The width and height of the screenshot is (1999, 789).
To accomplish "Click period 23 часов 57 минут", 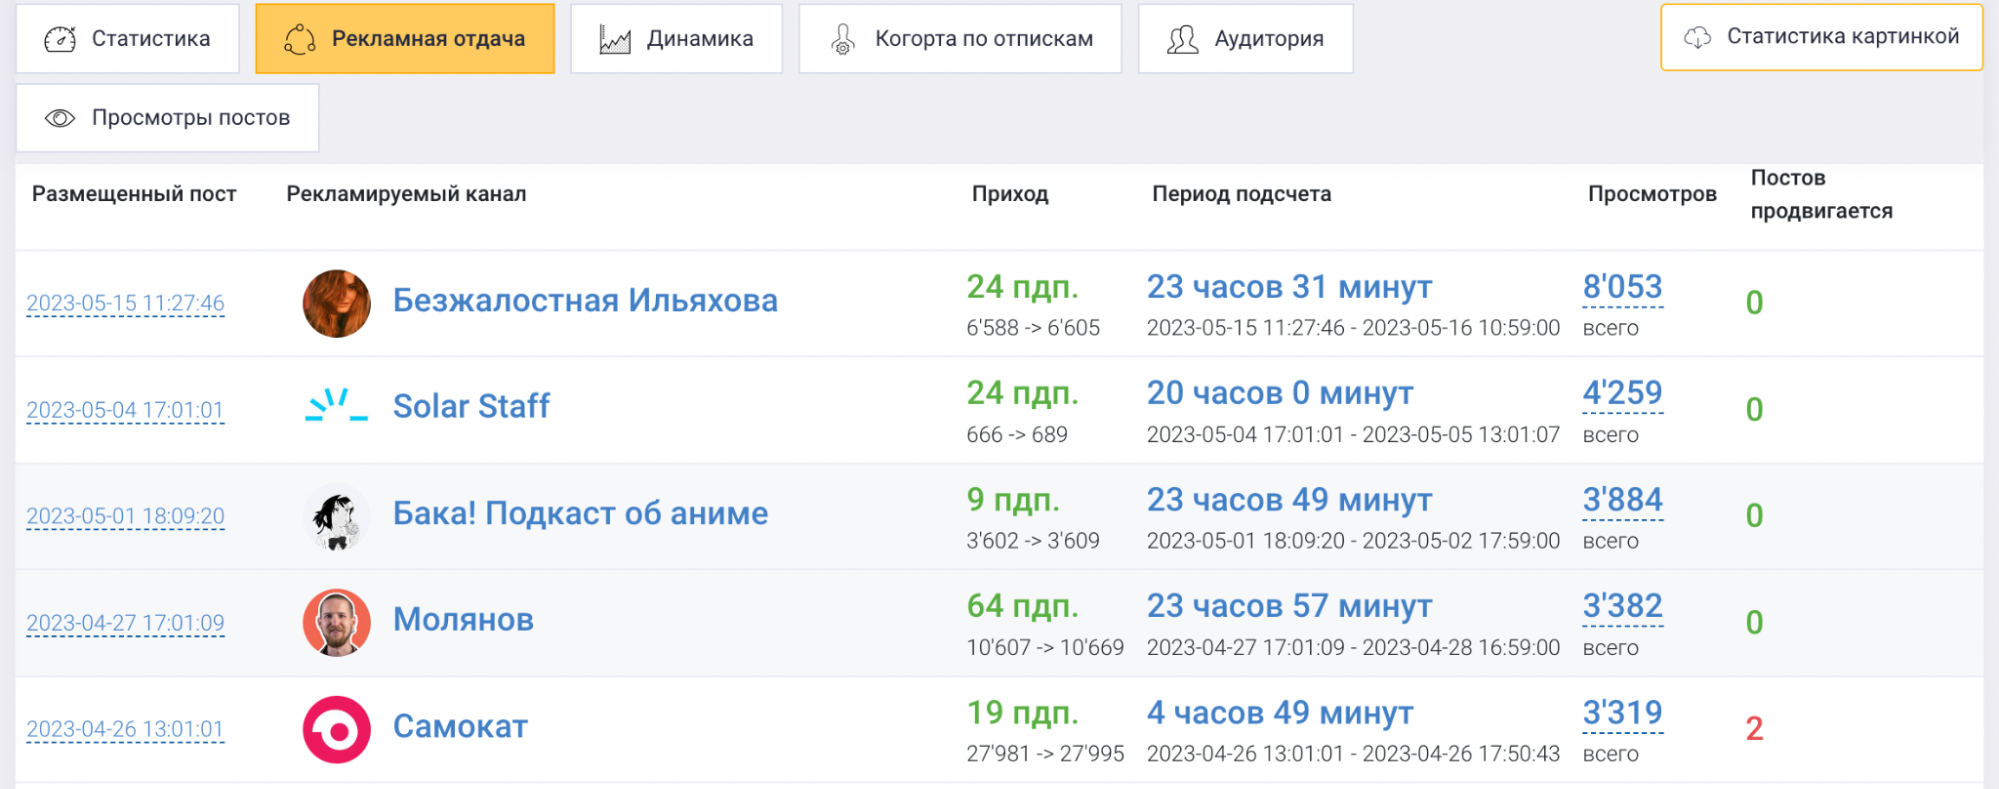I will tap(1289, 606).
